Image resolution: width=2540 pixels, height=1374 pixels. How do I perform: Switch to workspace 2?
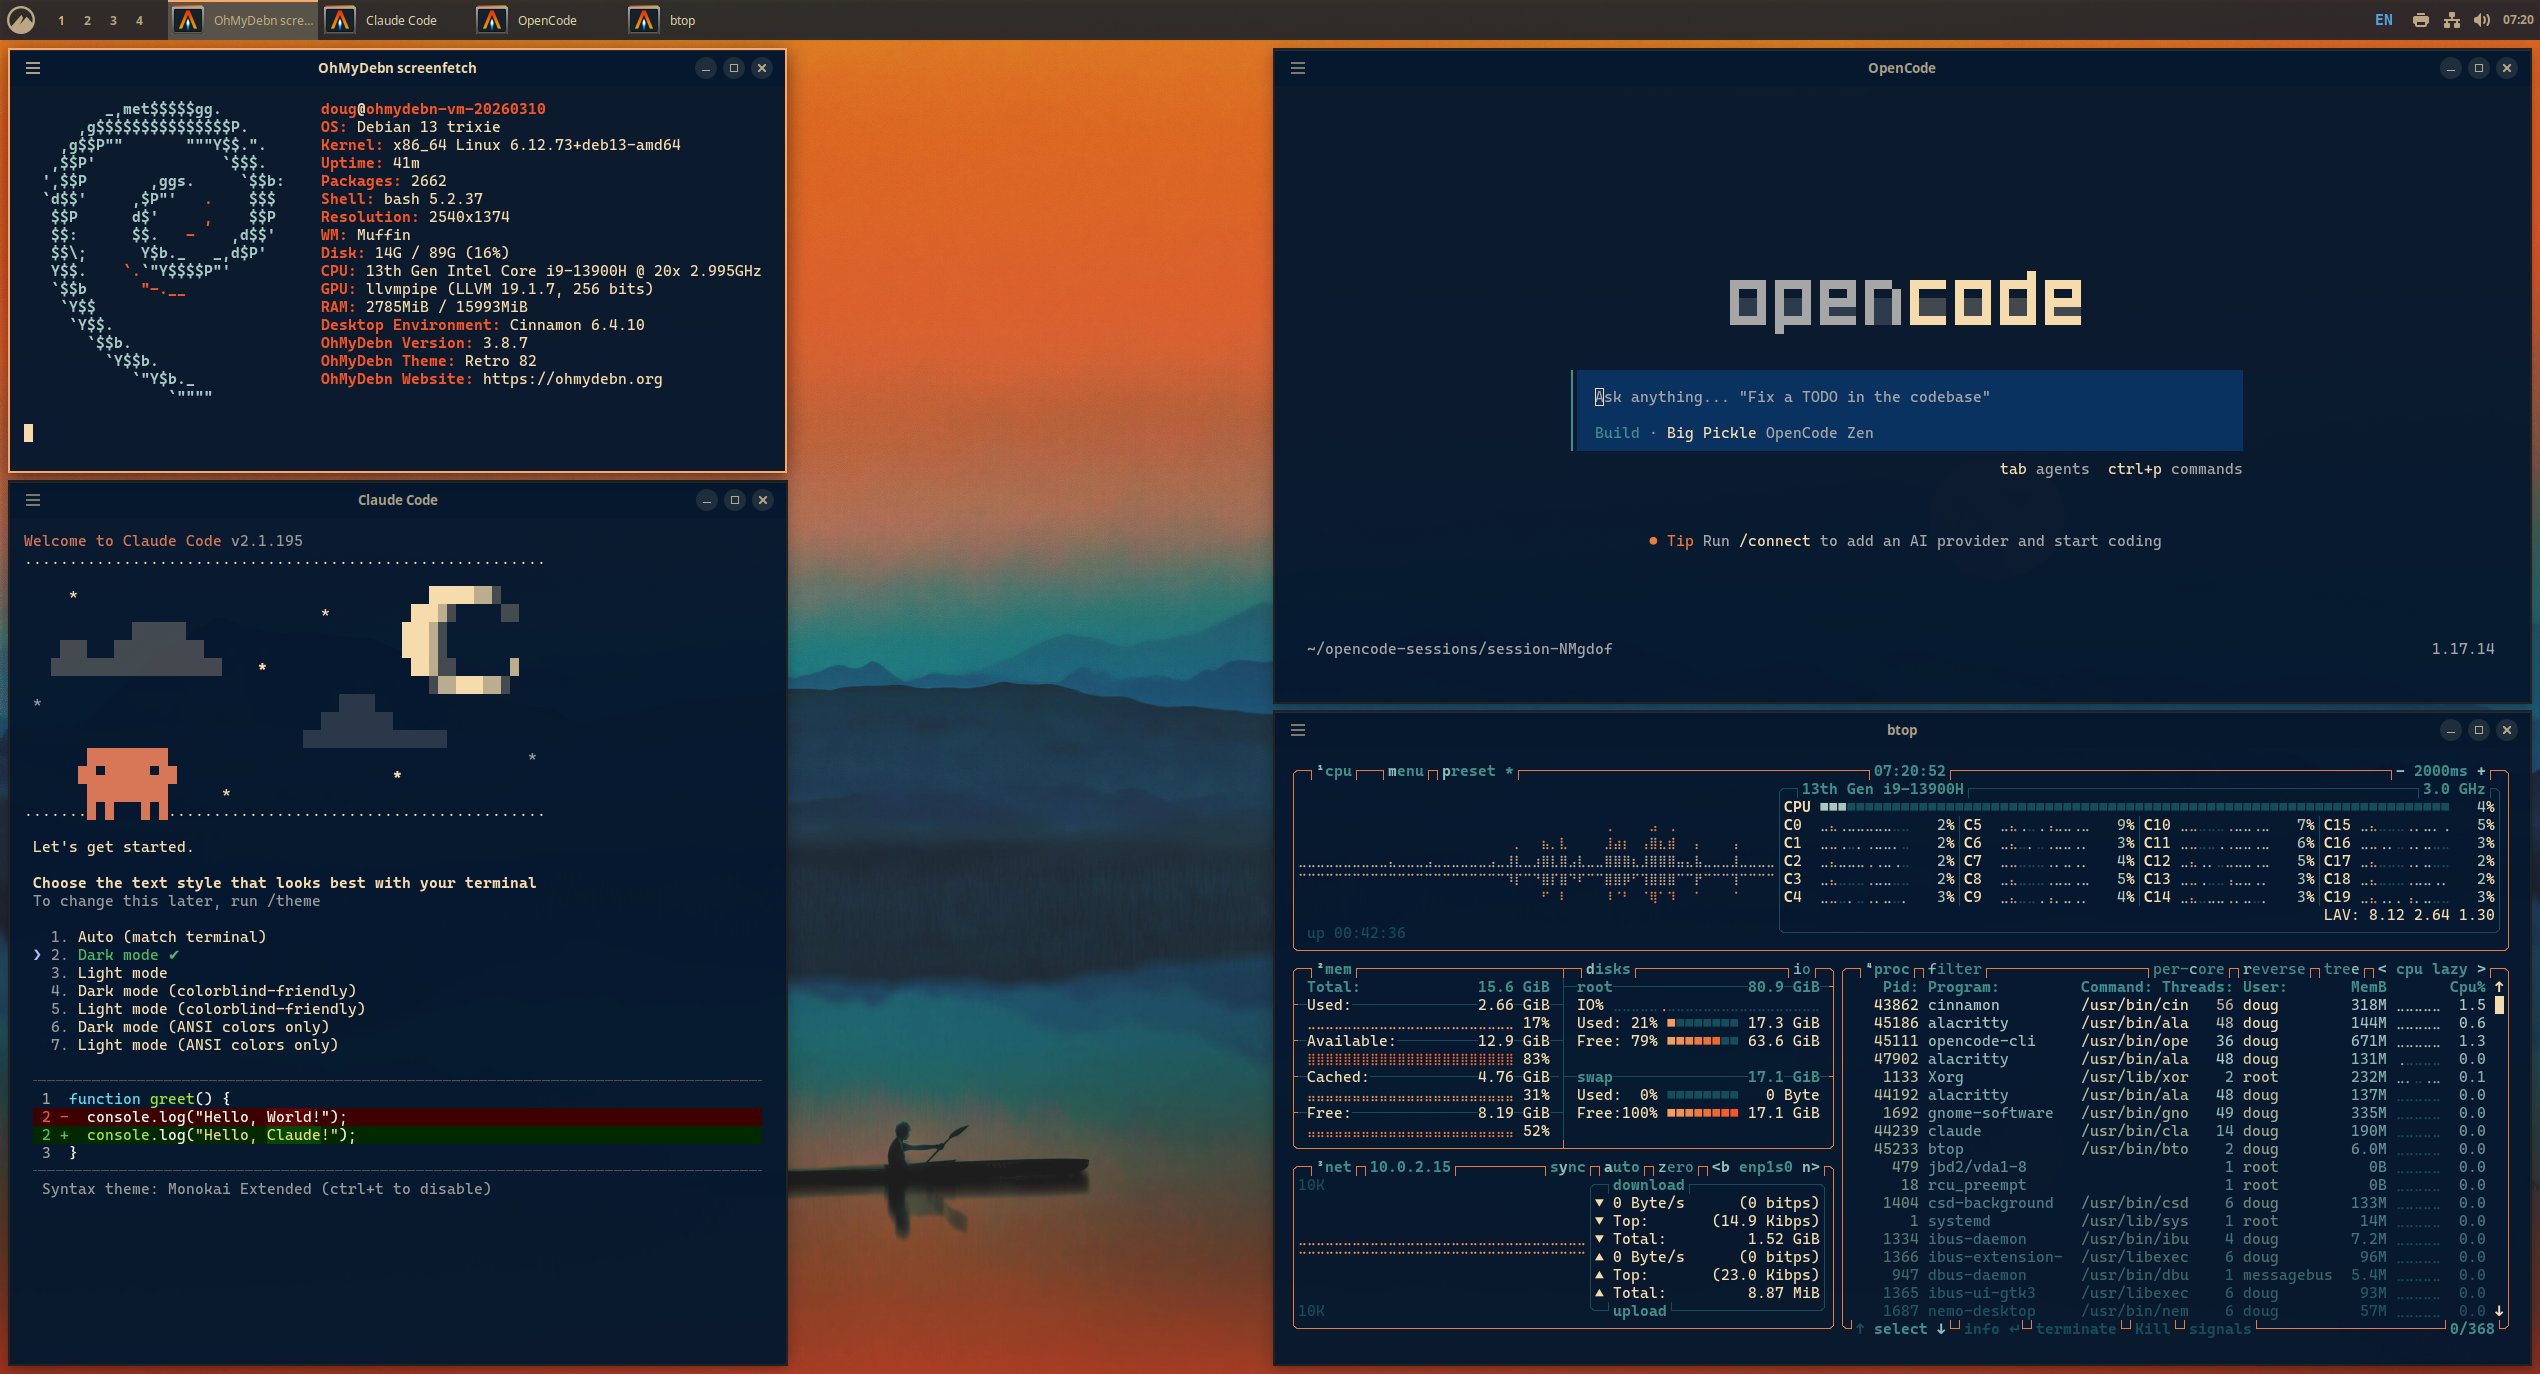(88, 20)
